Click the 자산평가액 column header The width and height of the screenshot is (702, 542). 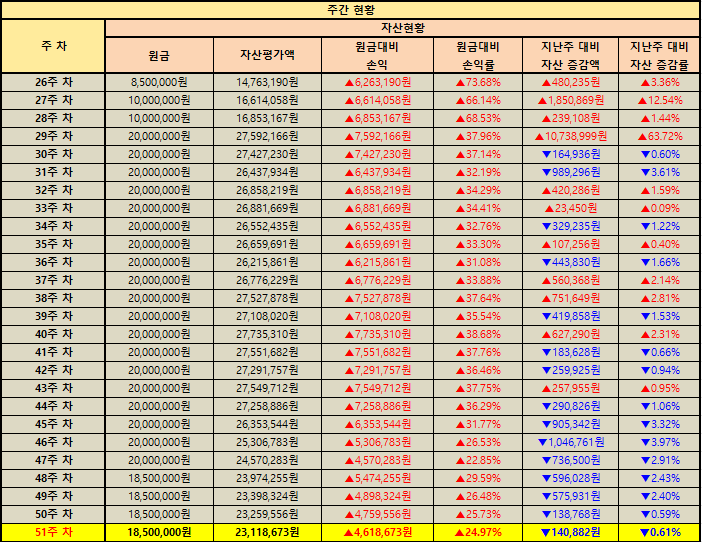pyautogui.click(x=267, y=55)
